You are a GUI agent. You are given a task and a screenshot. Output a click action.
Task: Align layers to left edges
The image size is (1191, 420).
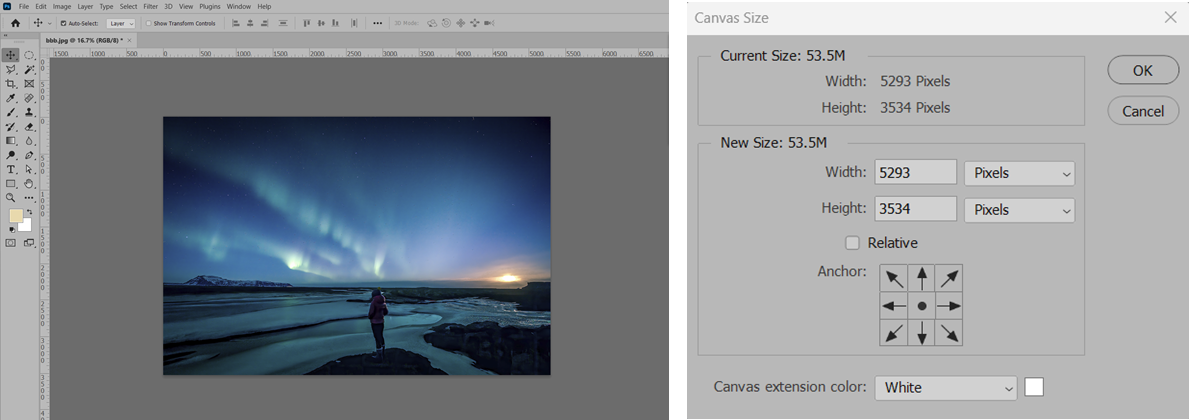click(235, 23)
